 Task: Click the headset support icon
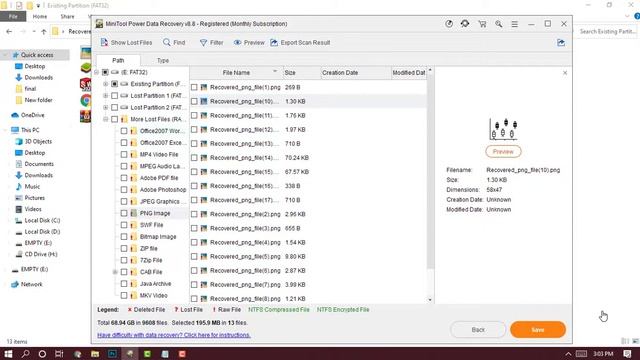465,24
